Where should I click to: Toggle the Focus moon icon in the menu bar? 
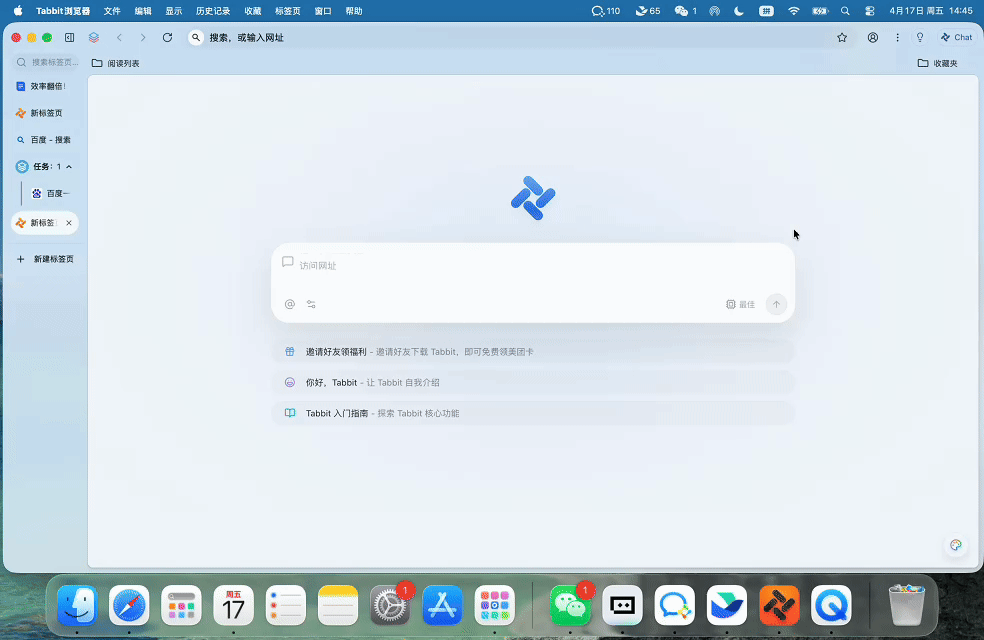point(739,11)
